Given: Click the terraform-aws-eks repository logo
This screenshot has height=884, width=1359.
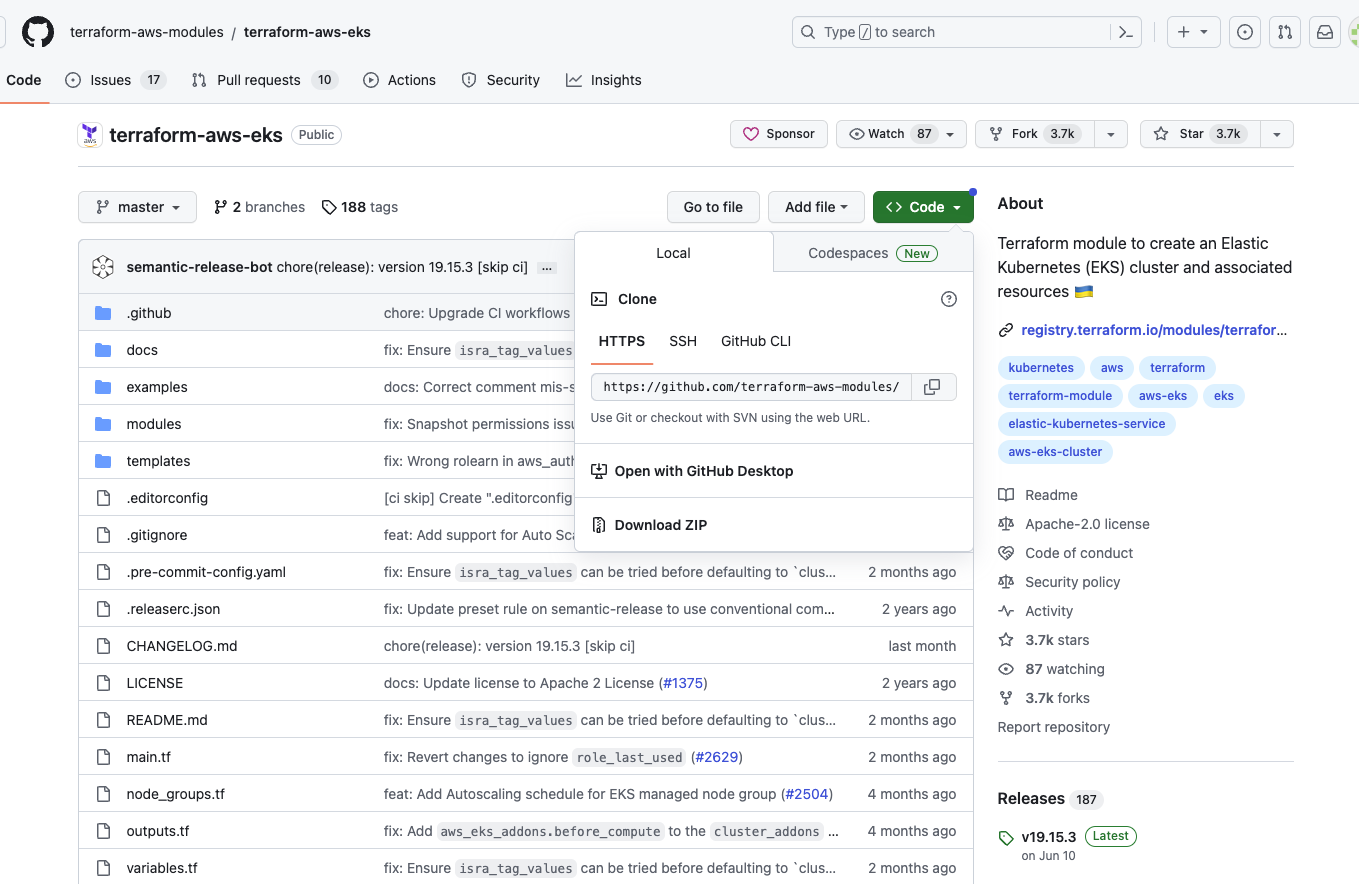Looking at the screenshot, I should 90,135.
